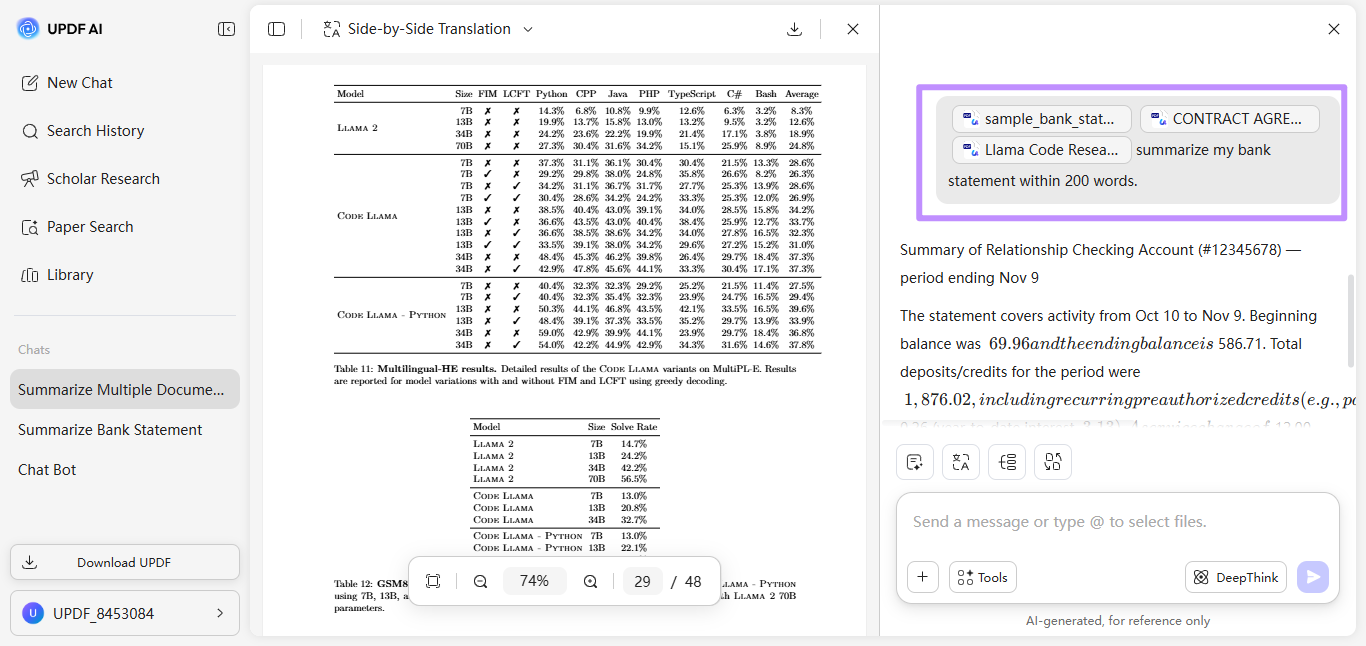Click the Download UPDF button
This screenshot has width=1366, height=646.
[125, 562]
